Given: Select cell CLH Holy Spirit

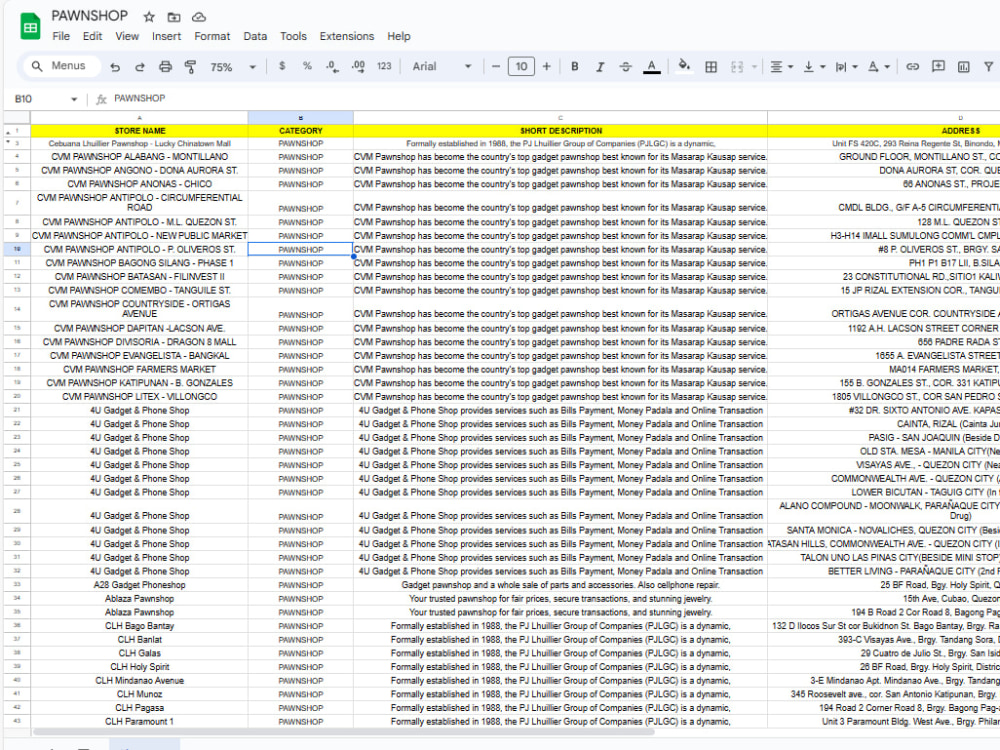Looking at the screenshot, I should (140, 667).
